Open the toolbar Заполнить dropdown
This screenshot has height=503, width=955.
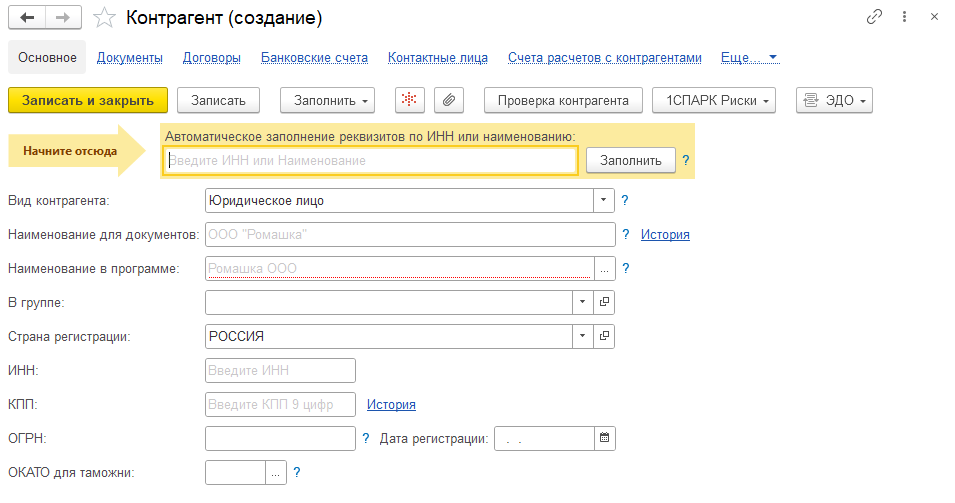(327, 100)
